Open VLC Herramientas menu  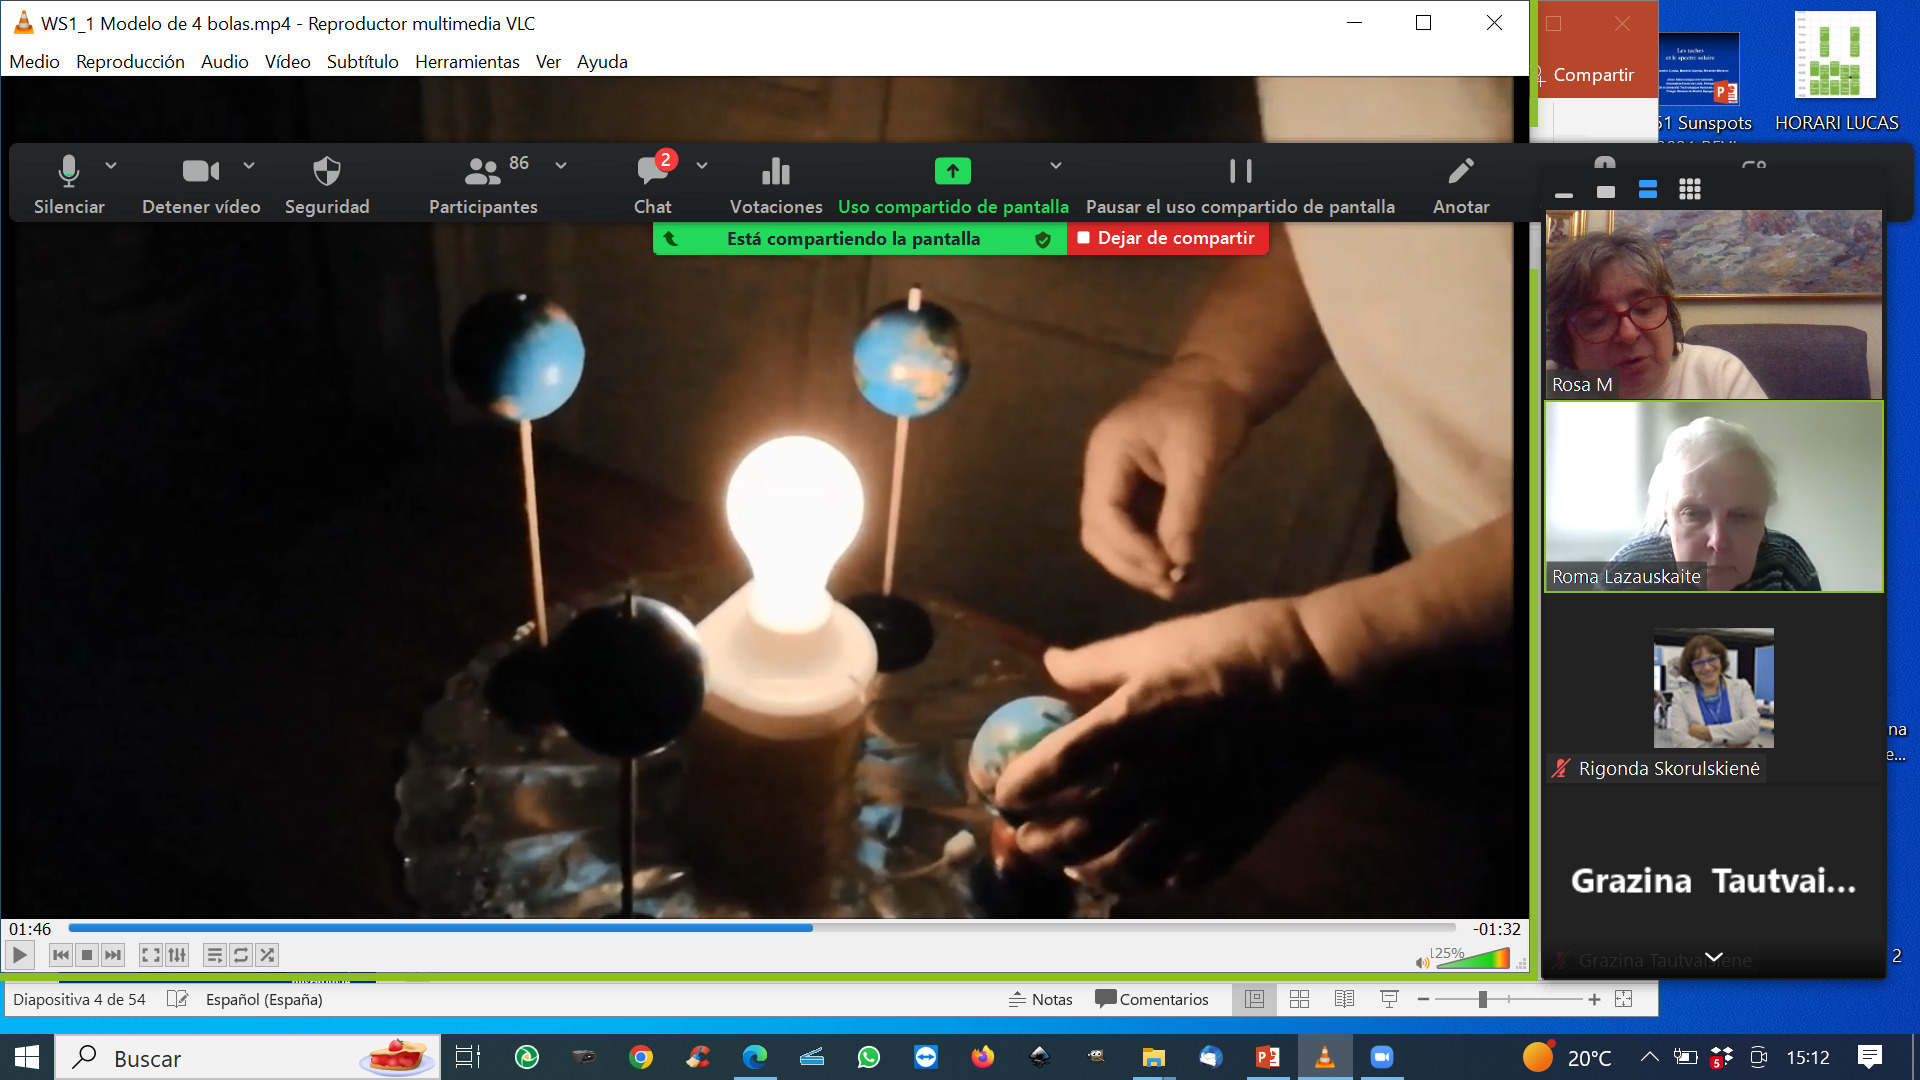467,61
